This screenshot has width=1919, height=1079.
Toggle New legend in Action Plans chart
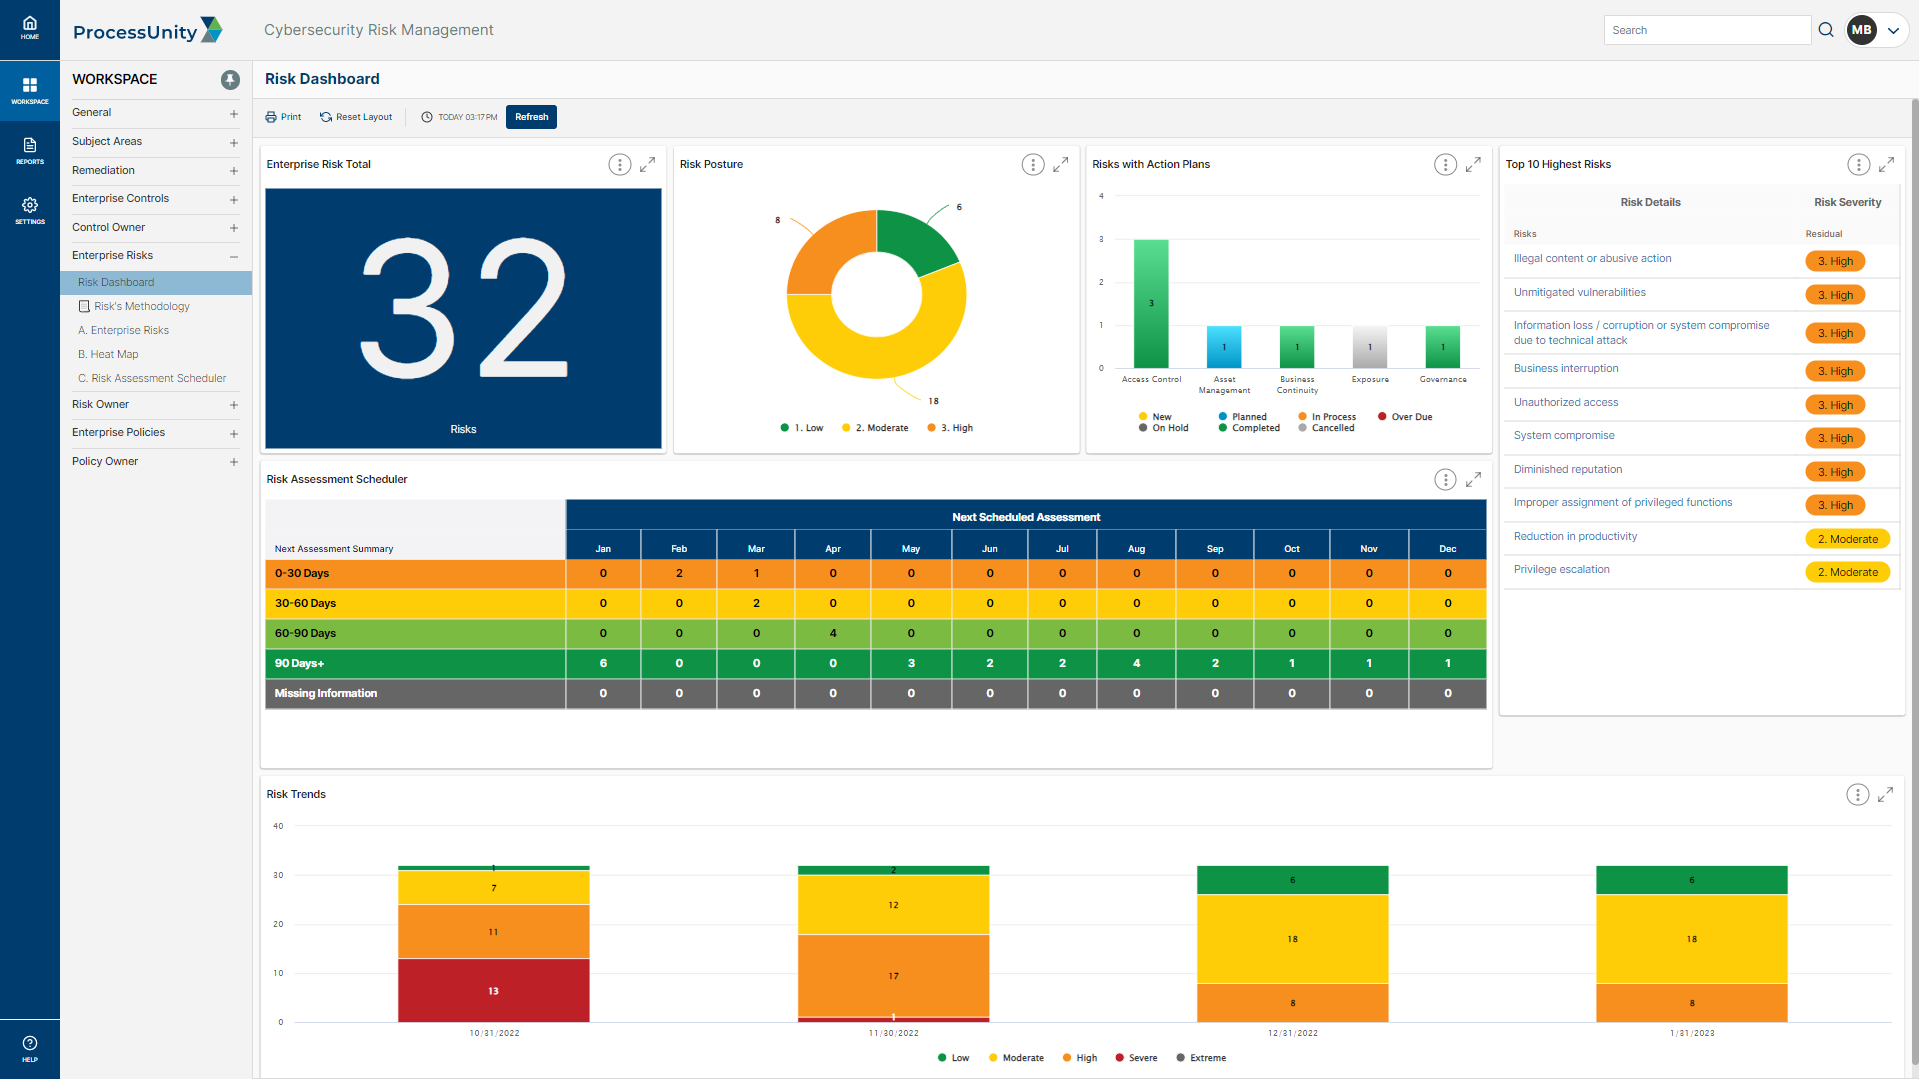click(1155, 417)
